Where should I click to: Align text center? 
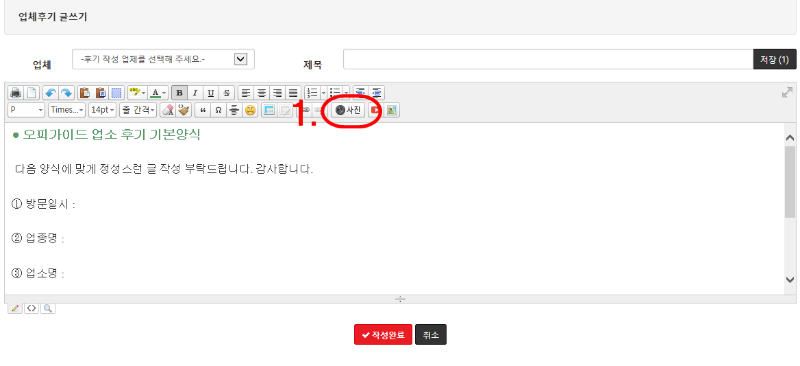[262, 93]
